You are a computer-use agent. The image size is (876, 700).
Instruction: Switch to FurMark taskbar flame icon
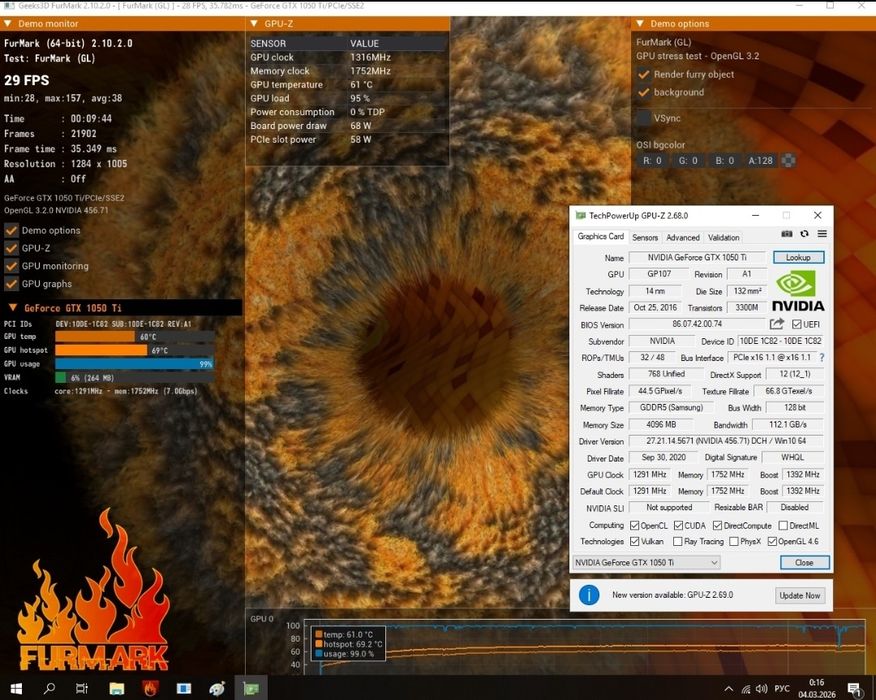click(150, 688)
